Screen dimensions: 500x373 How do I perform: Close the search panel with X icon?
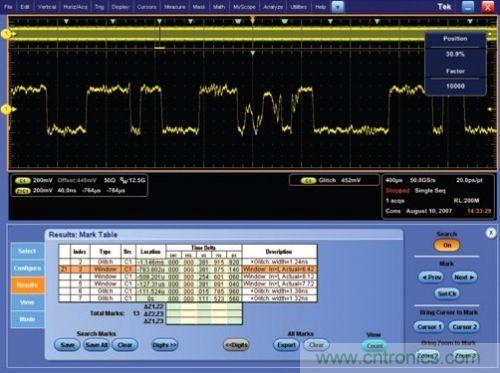[491, 233]
